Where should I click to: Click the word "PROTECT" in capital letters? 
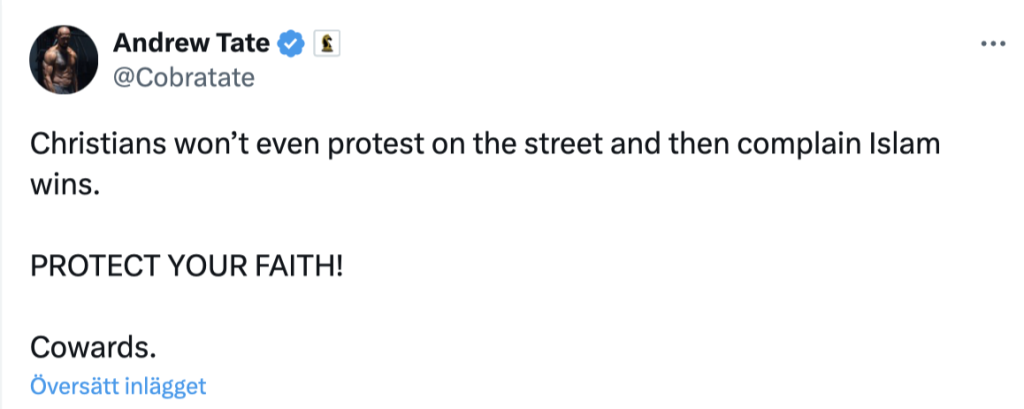(x=92, y=266)
